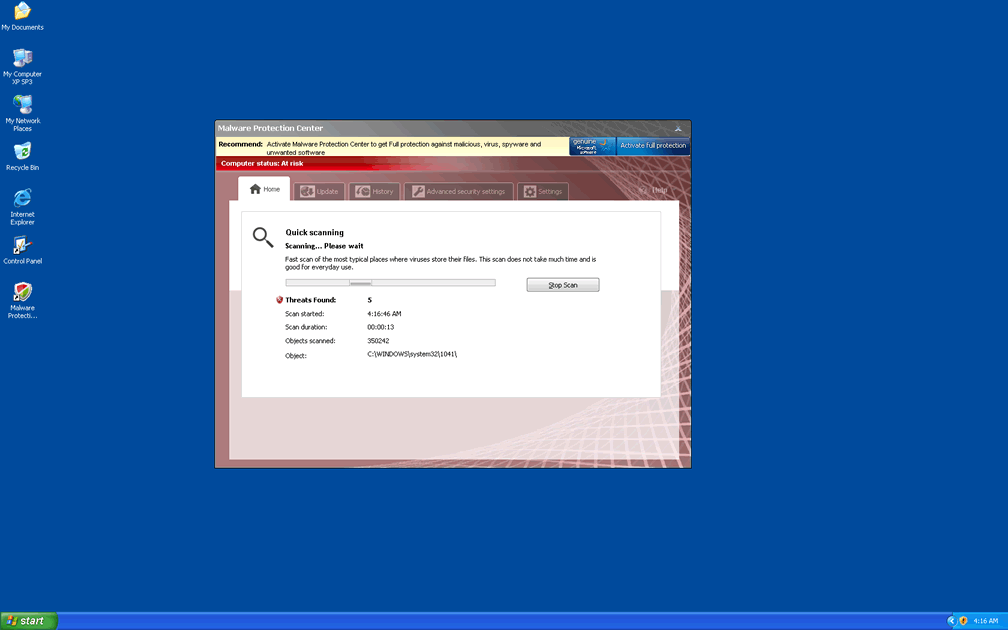Viewport: 1008px width, 630px height.
Task: Open My Network Places icon
Action: click(x=22, y=106)
